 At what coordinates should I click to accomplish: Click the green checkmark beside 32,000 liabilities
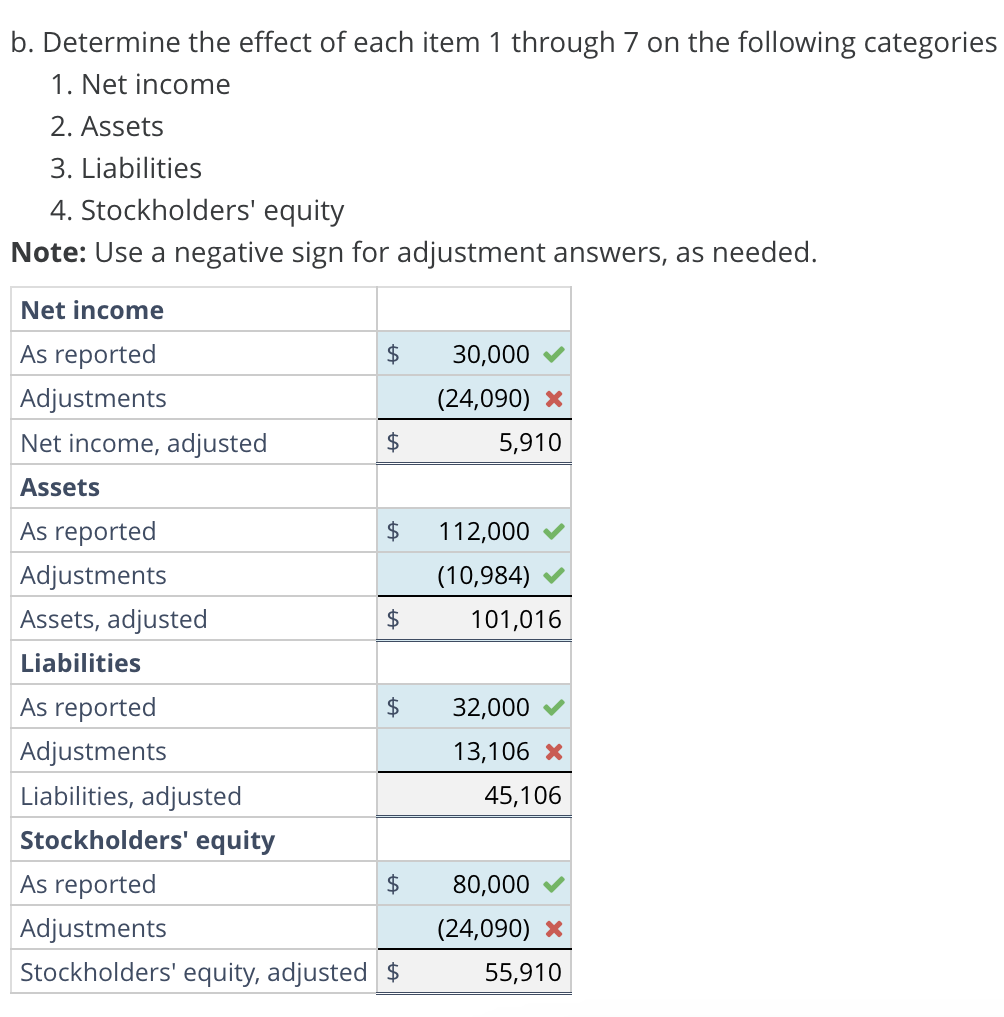pos(556,706)
